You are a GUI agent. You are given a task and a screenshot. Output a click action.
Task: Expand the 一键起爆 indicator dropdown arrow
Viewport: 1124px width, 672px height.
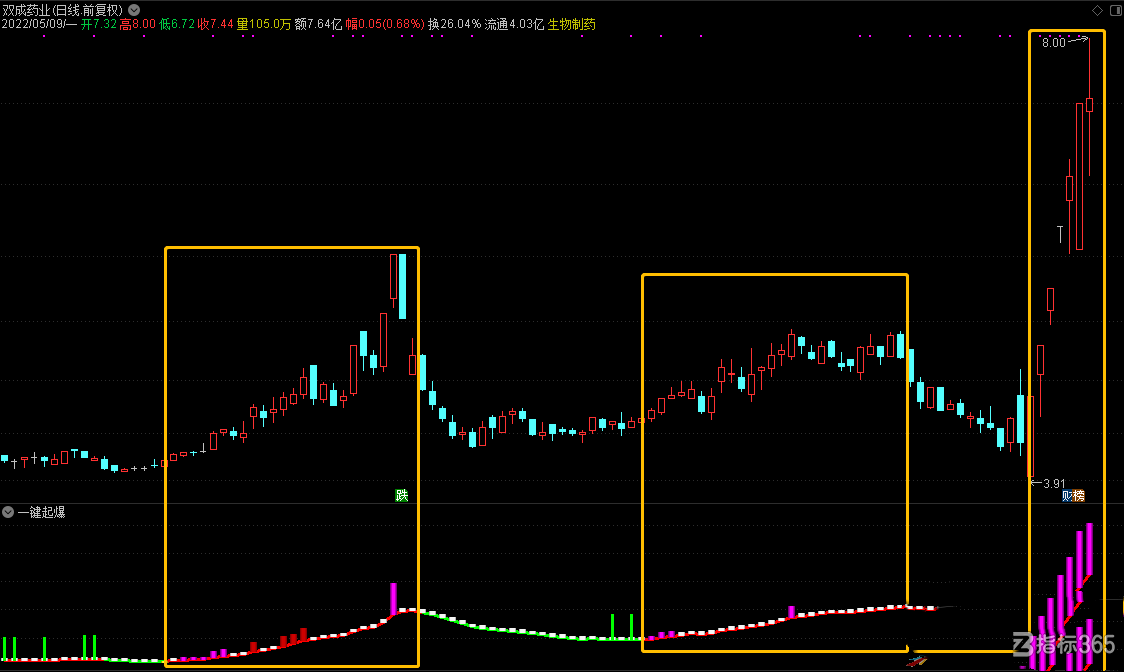click(x=8, y=512)
